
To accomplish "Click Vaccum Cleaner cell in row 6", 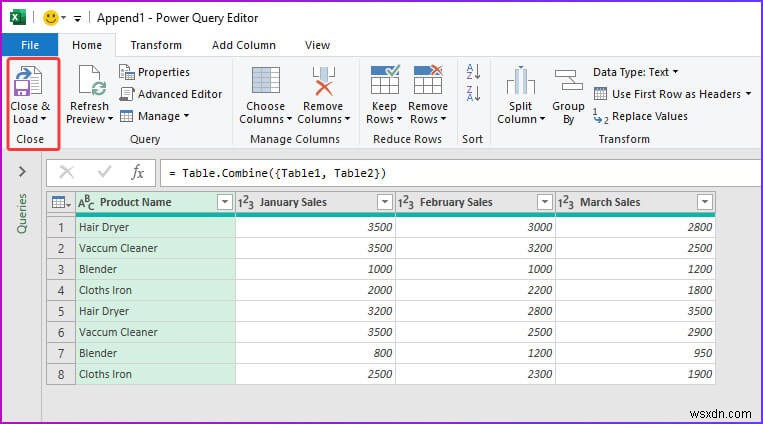I will tap(156, 332).
